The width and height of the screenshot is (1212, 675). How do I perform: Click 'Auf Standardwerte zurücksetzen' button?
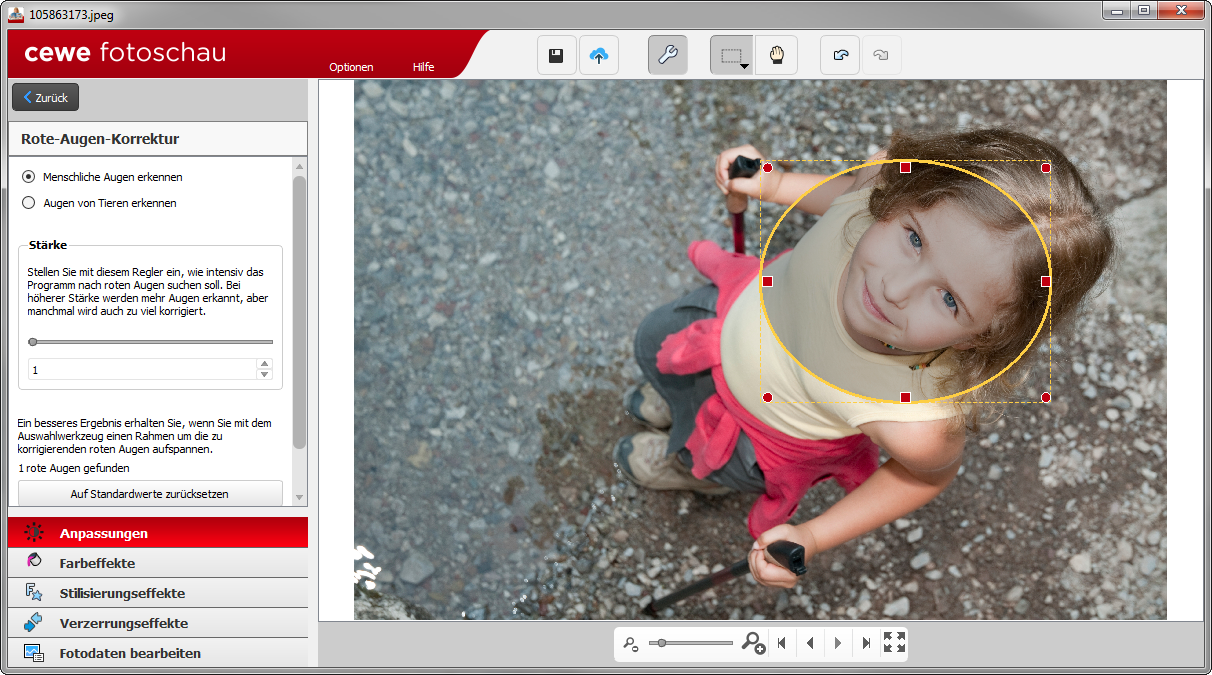click(150, 494)
